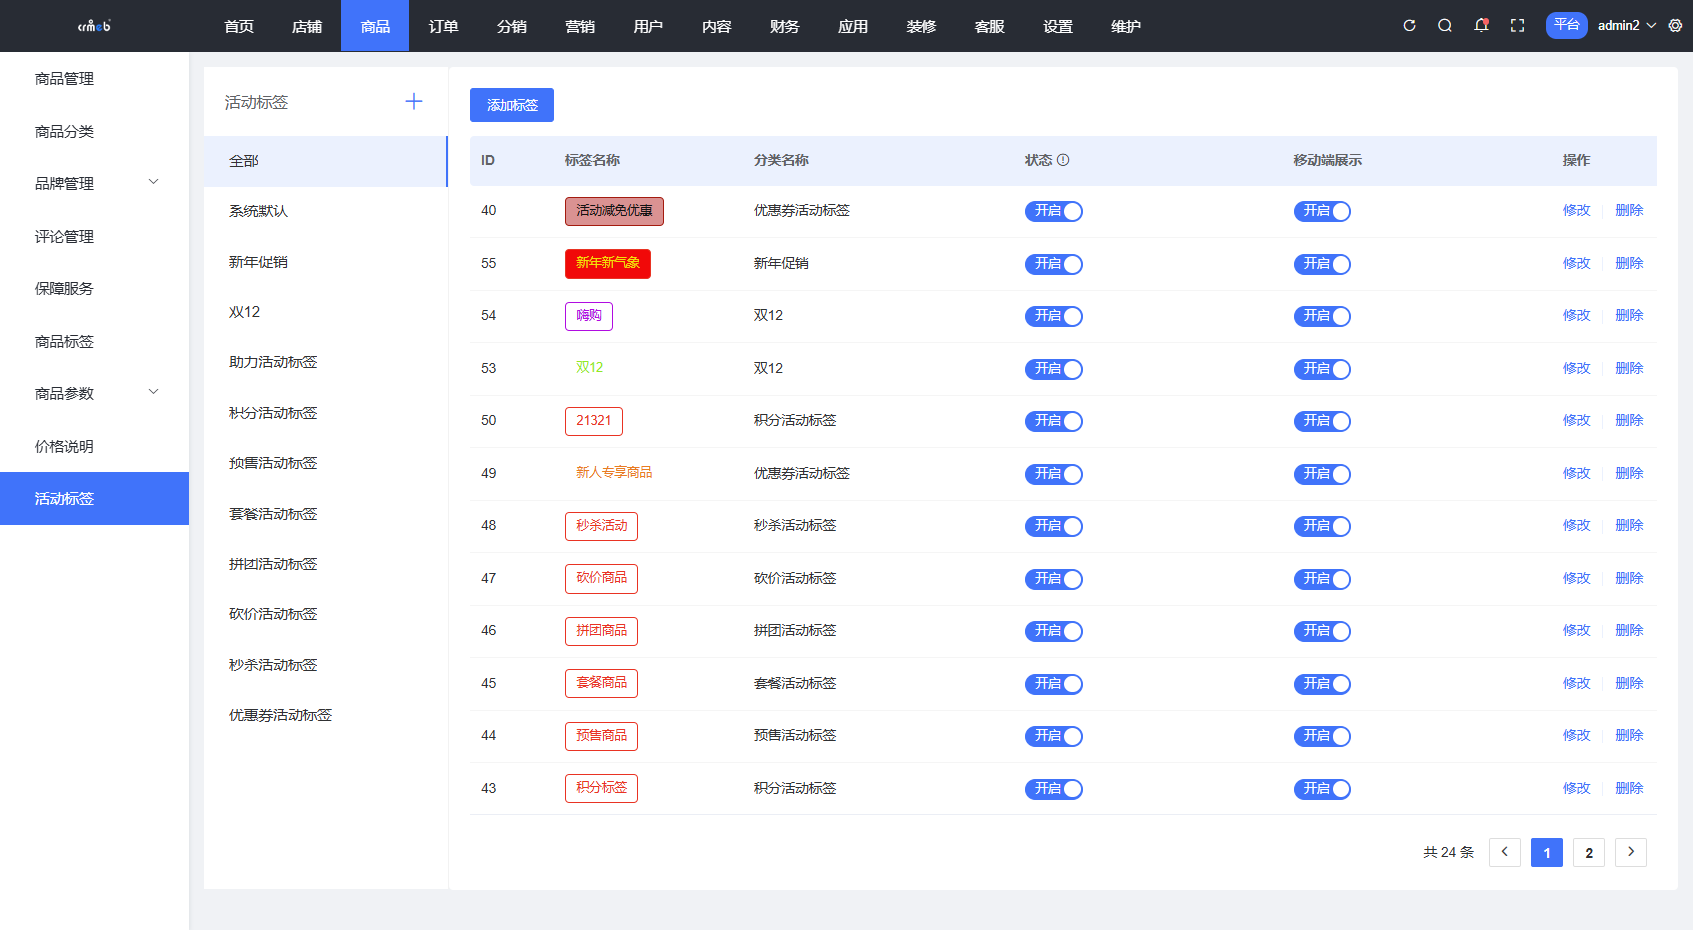Click 修改 link for ID 54
Image resolution: width=1693 pixels, height=930 pixels.
click(1576, 316)
